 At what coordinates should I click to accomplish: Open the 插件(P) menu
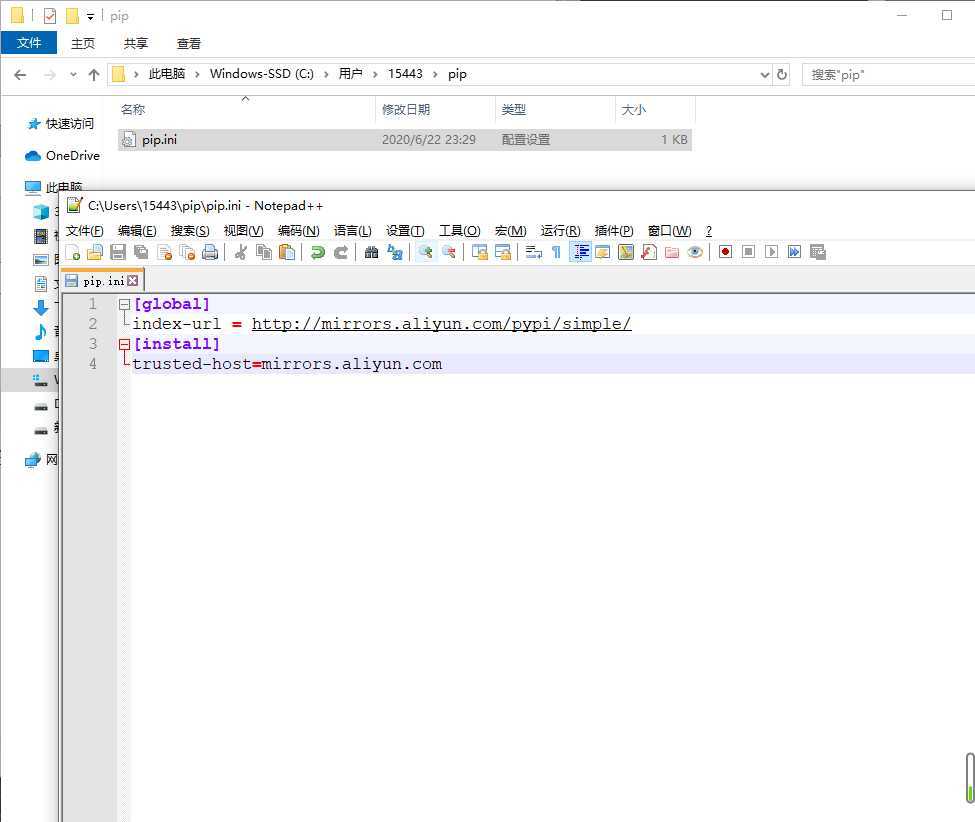(x=614, y=231)
